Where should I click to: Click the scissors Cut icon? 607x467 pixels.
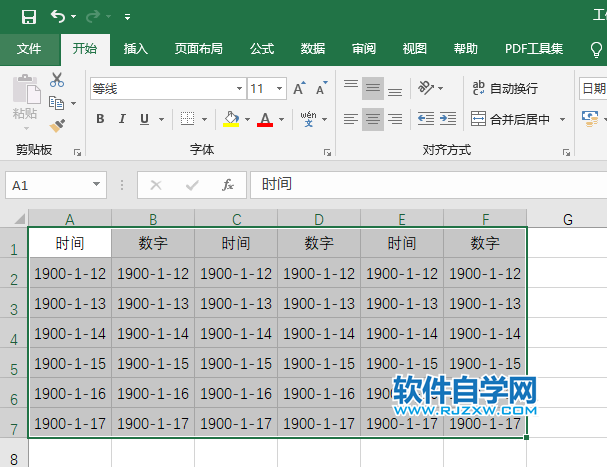tap(57, 80)
